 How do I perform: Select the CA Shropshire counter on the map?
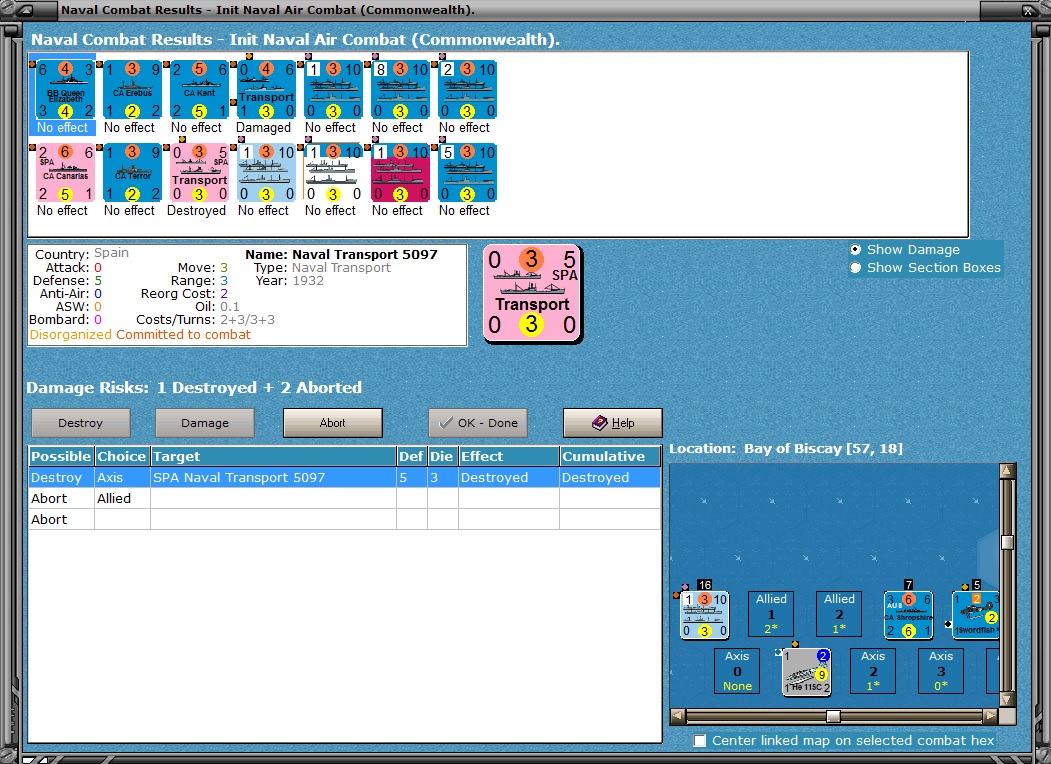[x=908, y=615]
